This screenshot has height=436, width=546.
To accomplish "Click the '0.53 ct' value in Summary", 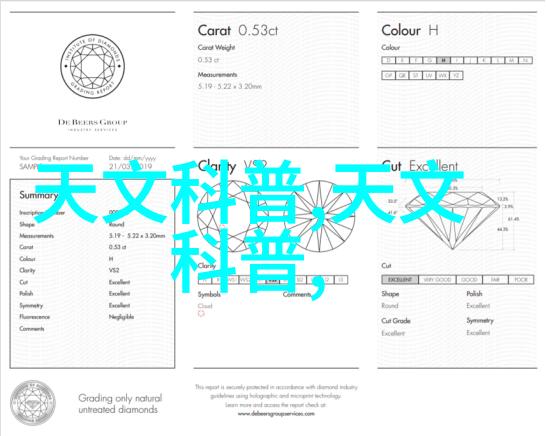I will tap(117, 247).
